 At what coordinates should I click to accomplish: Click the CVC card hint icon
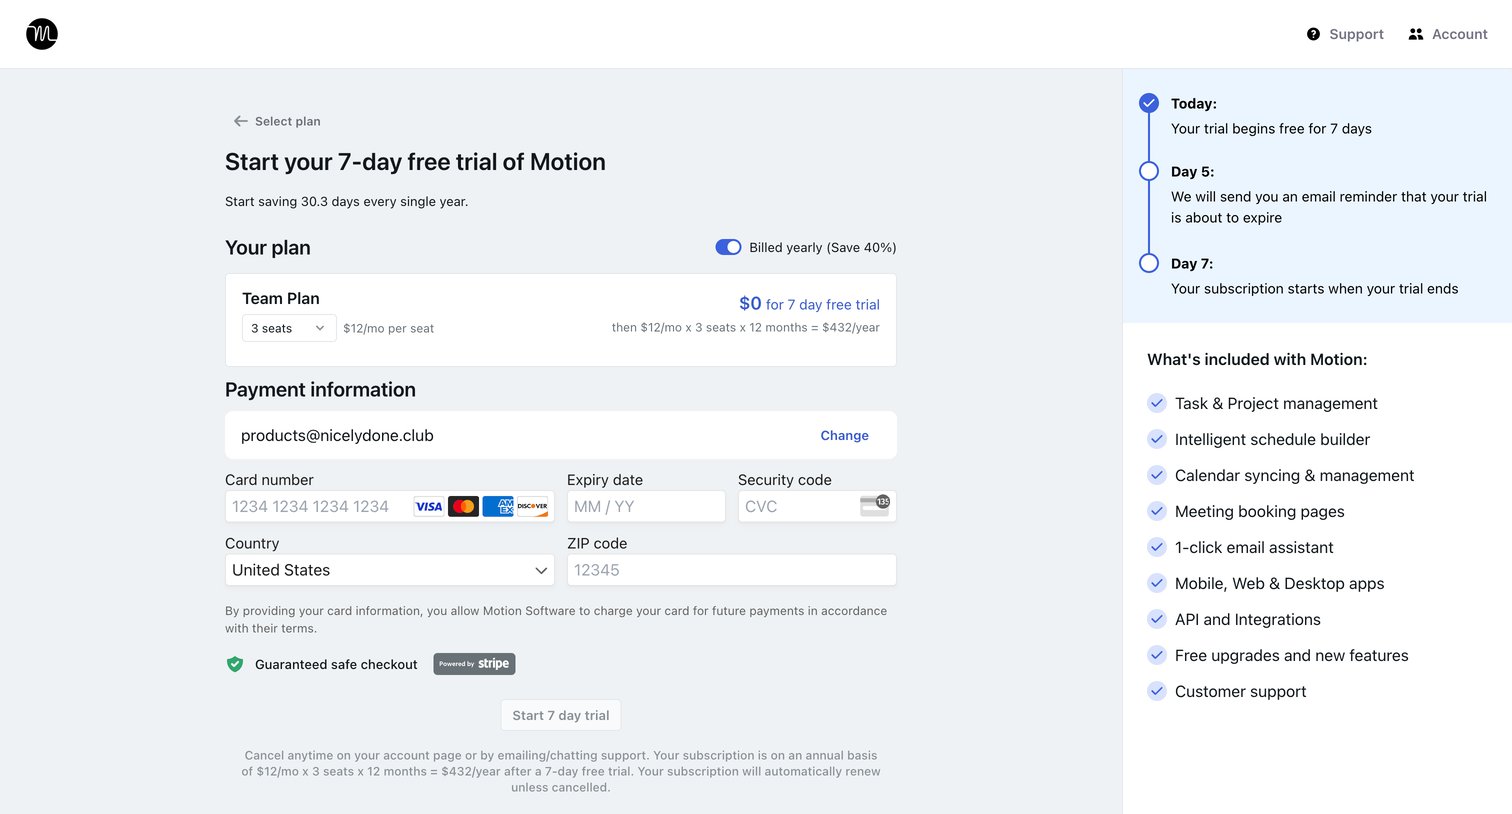[875, 505]
